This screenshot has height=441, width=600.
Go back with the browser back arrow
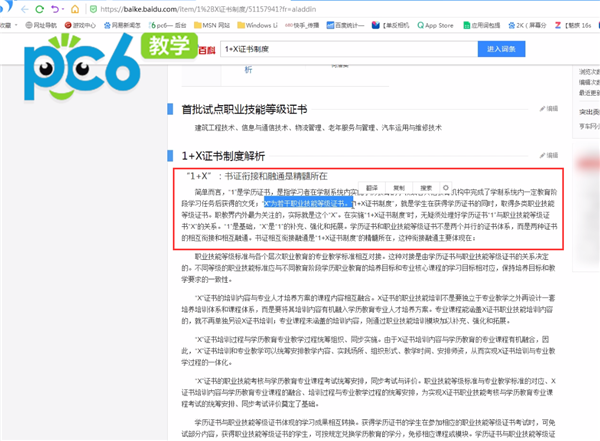(x=25, y=9)
